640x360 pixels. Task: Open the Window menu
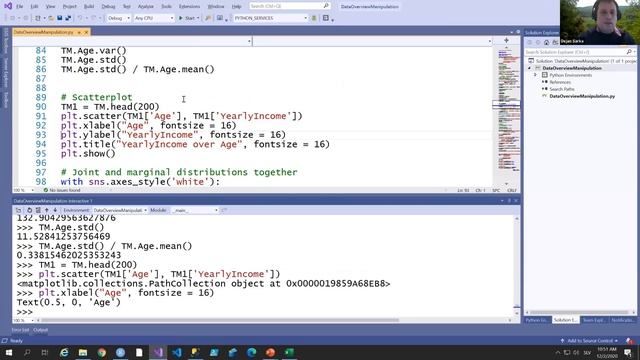click(216, 7)
